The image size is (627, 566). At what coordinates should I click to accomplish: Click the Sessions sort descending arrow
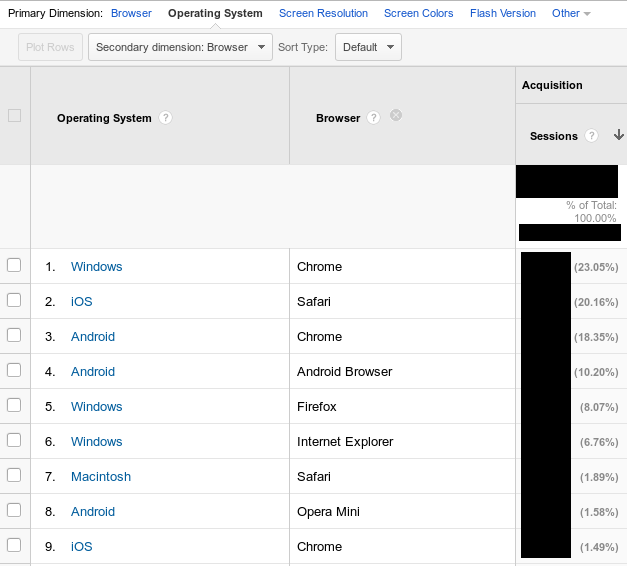click(x=619, y=135)
